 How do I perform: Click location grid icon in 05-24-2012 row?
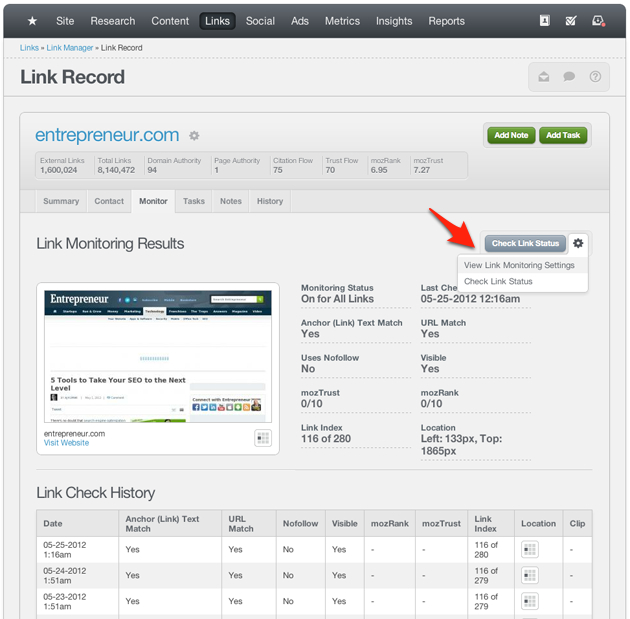point(530,576)
